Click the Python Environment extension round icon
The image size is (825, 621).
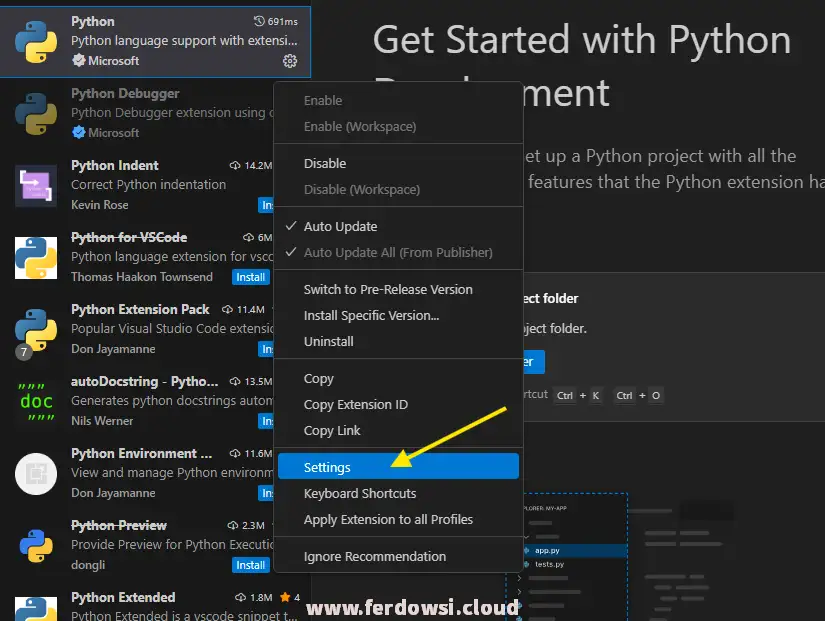point(36,474)
